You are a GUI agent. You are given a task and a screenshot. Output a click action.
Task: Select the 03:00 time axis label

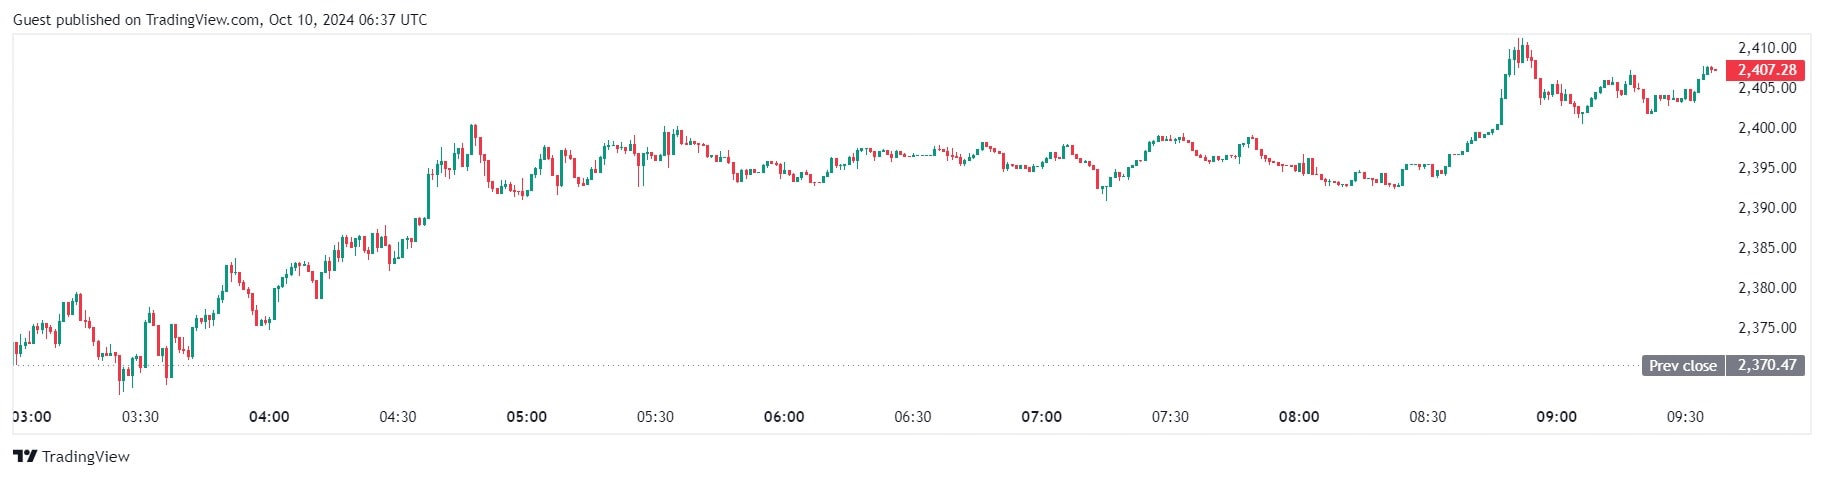(32, 417)
